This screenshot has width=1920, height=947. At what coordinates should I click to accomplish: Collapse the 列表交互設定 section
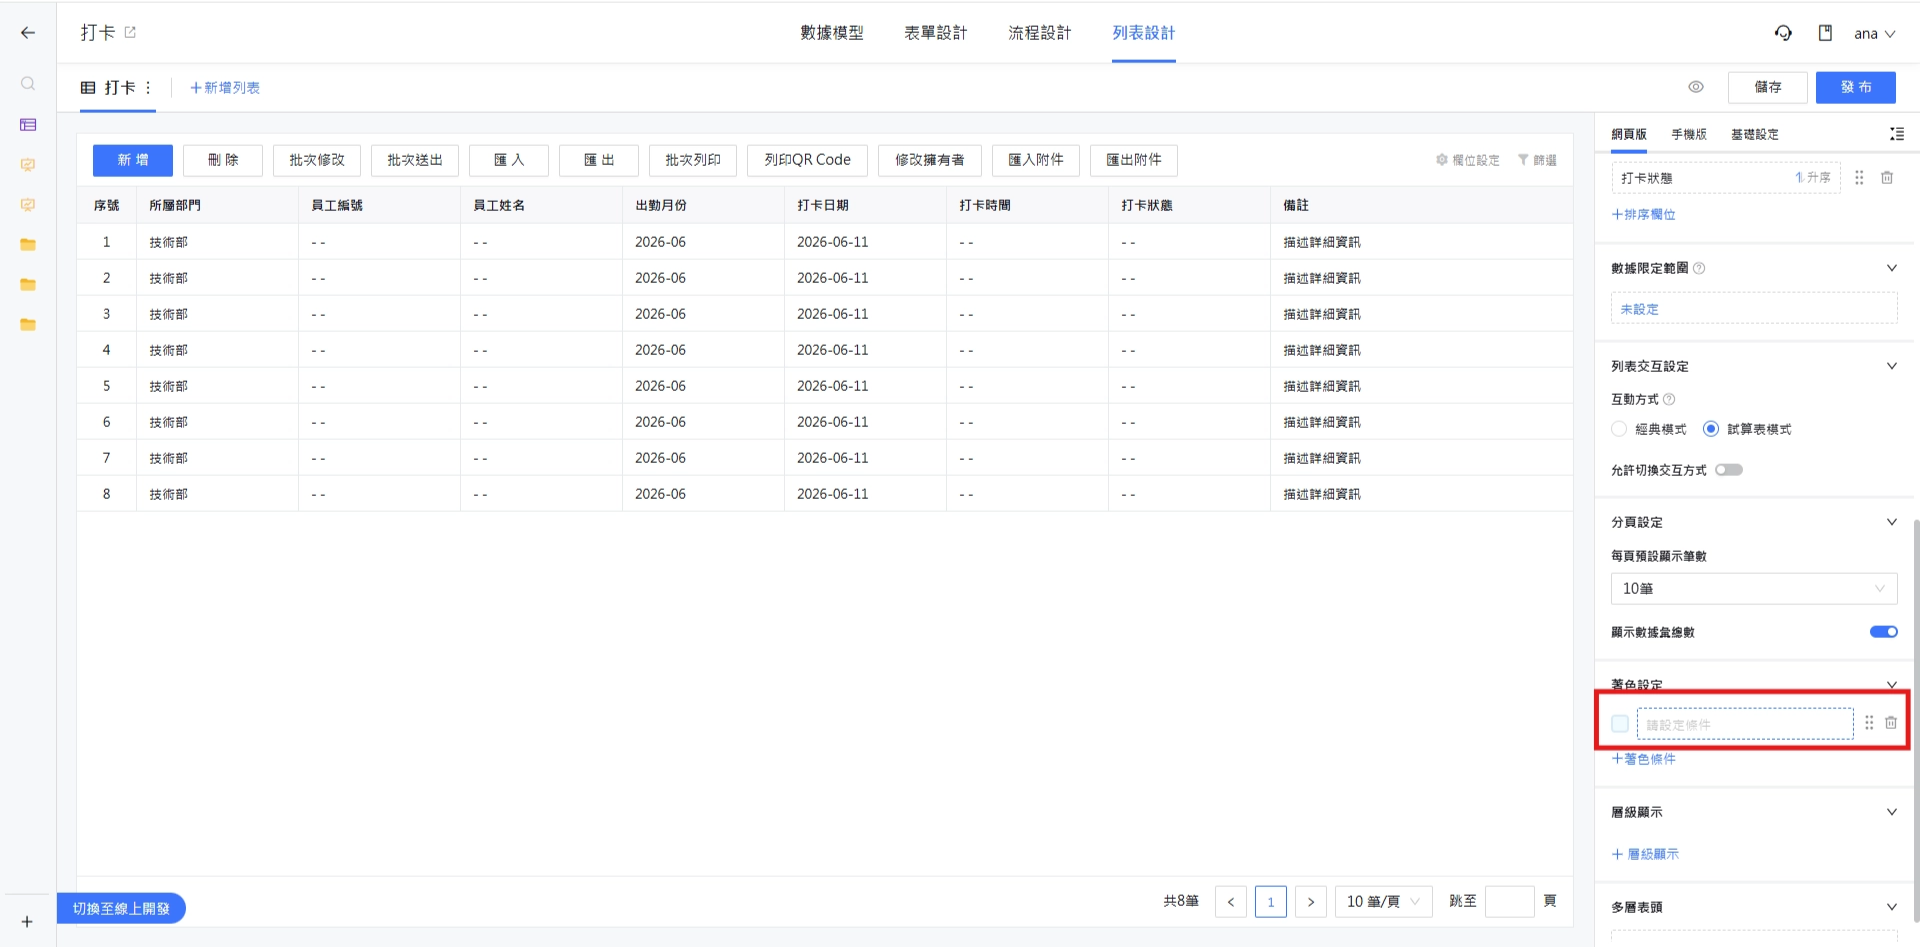[x=1891, y=366]
